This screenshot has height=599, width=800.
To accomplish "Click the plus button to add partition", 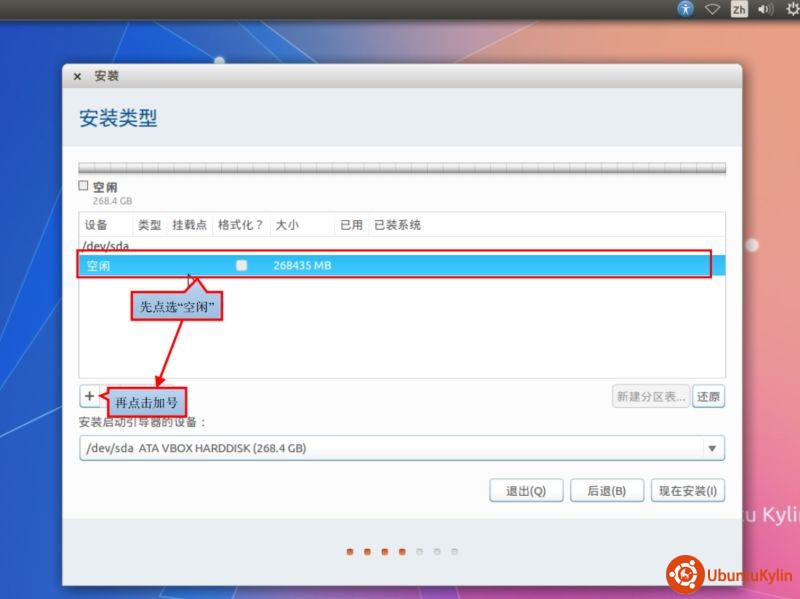I will pyautogui.click(x=90, y=396).
